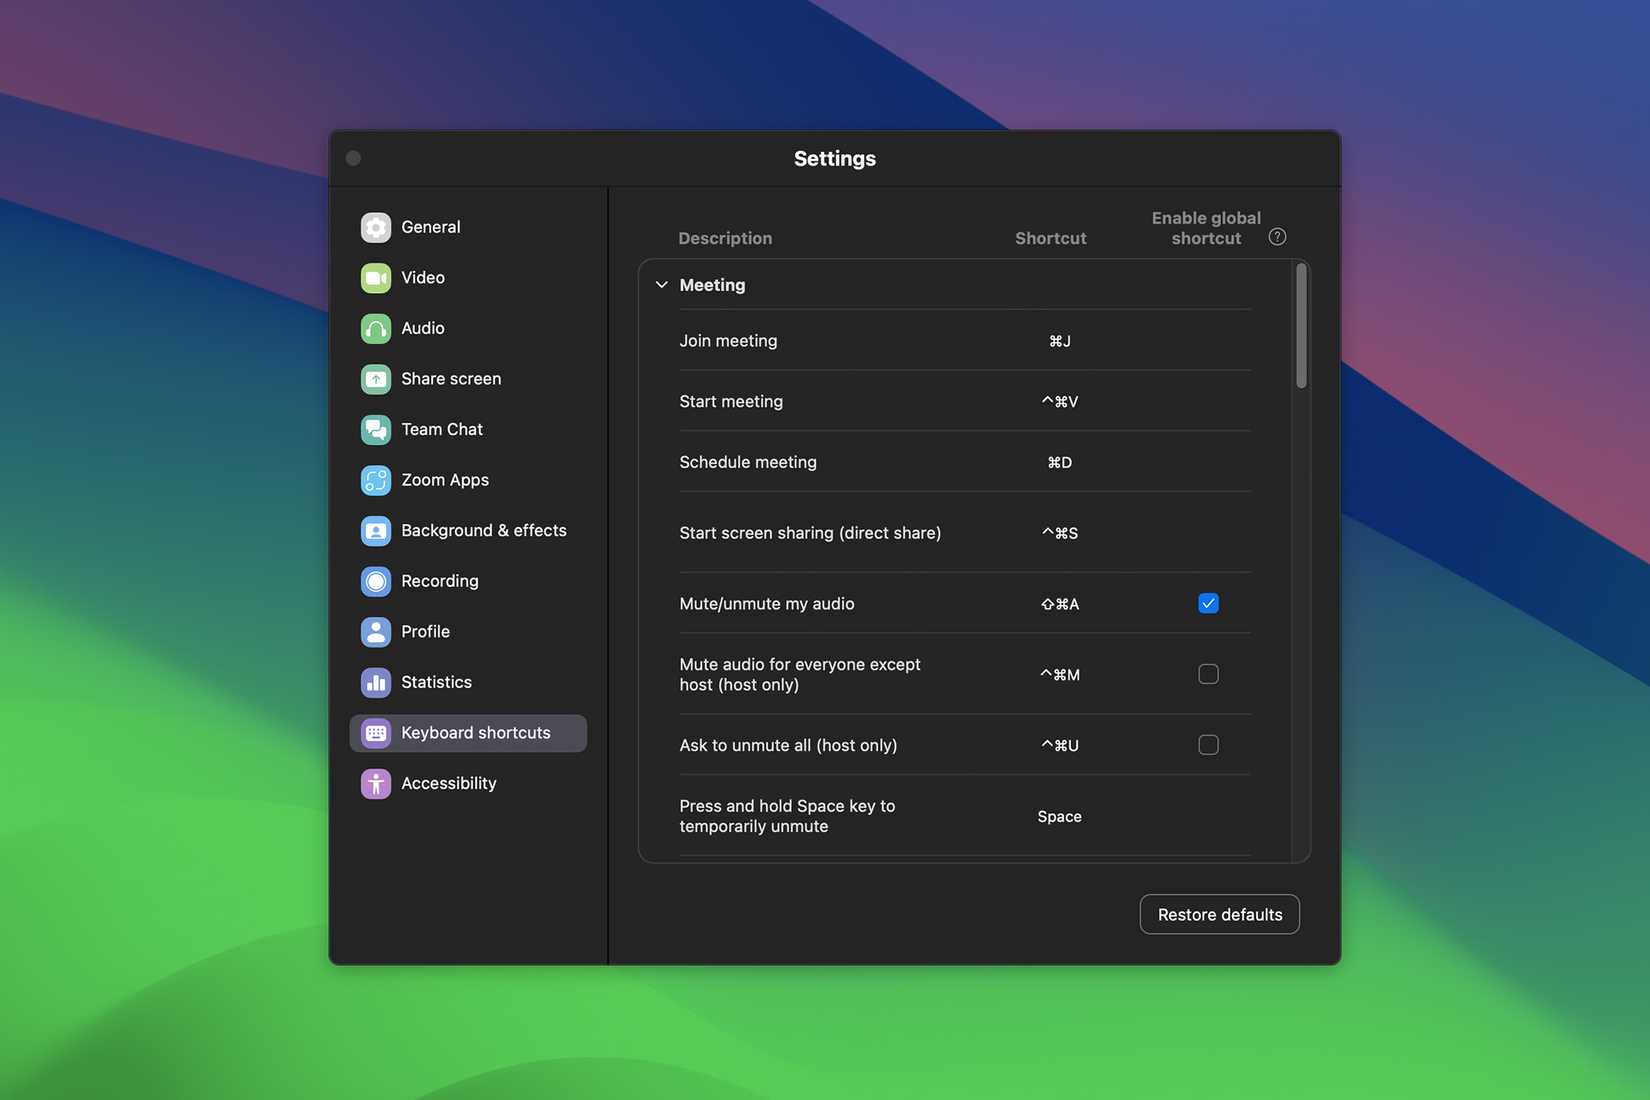Open Team Chat settings

468,429
